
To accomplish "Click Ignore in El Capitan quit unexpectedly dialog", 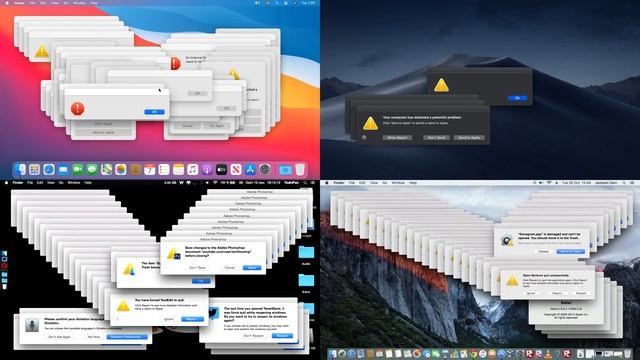I will 531,293.
